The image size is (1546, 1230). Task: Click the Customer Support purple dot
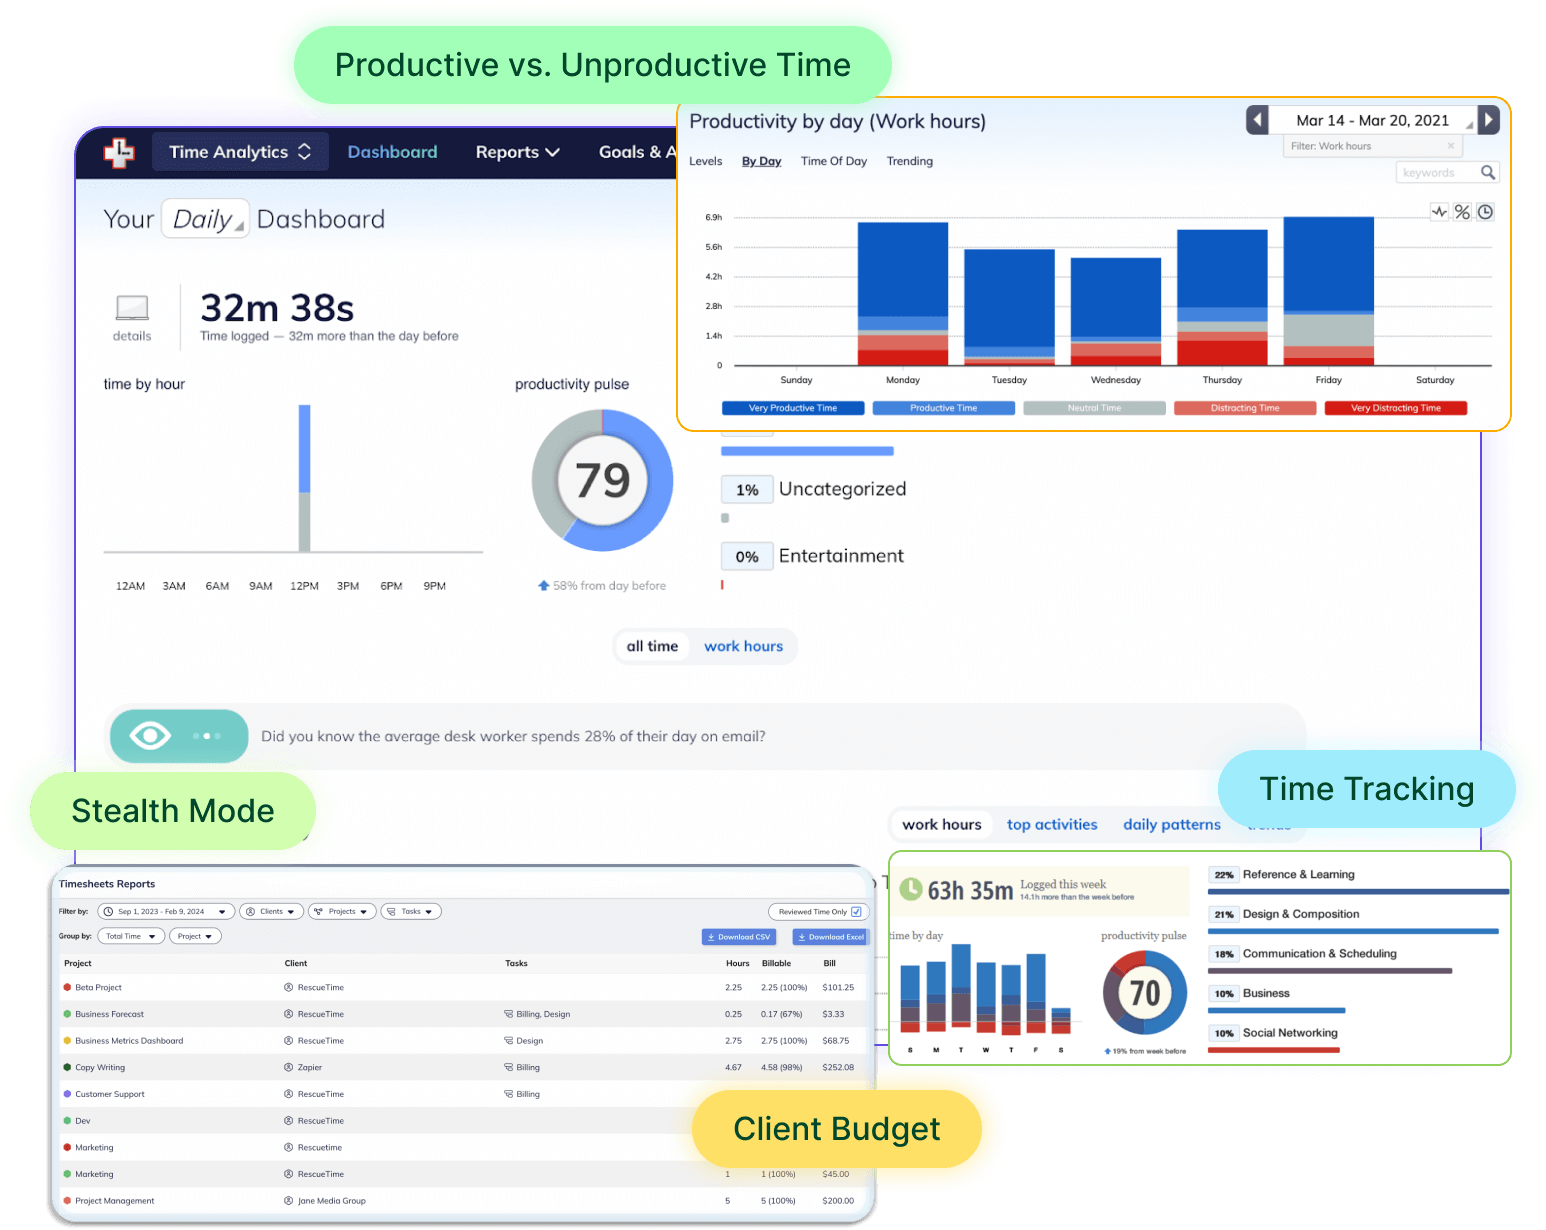tap(67, 1094)
